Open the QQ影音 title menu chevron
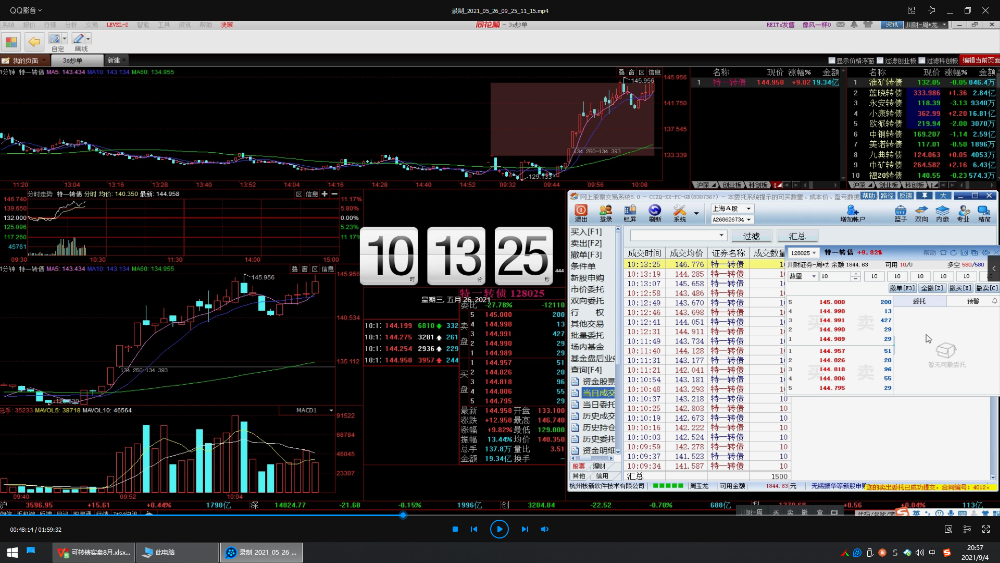The width and height of the screenshot is (1000, 563). [40, 10]
